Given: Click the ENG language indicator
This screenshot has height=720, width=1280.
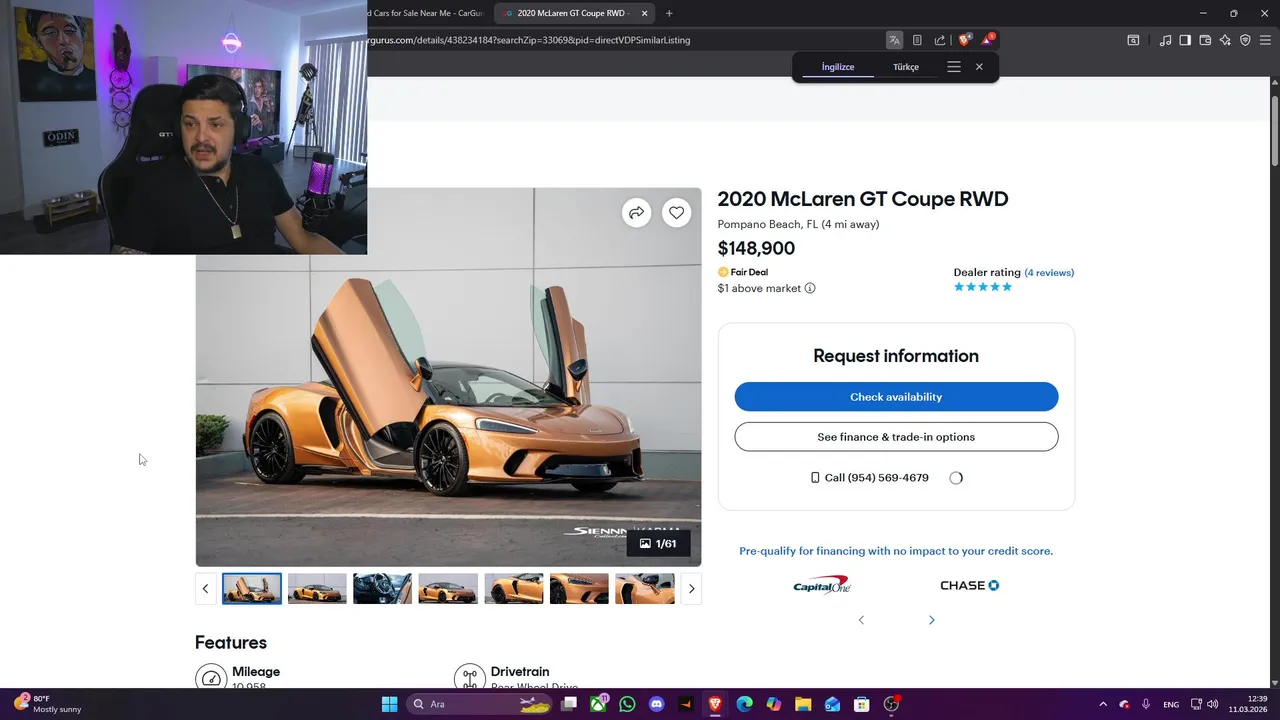Looking at the screenshot, I should (x=1171, y=704).
